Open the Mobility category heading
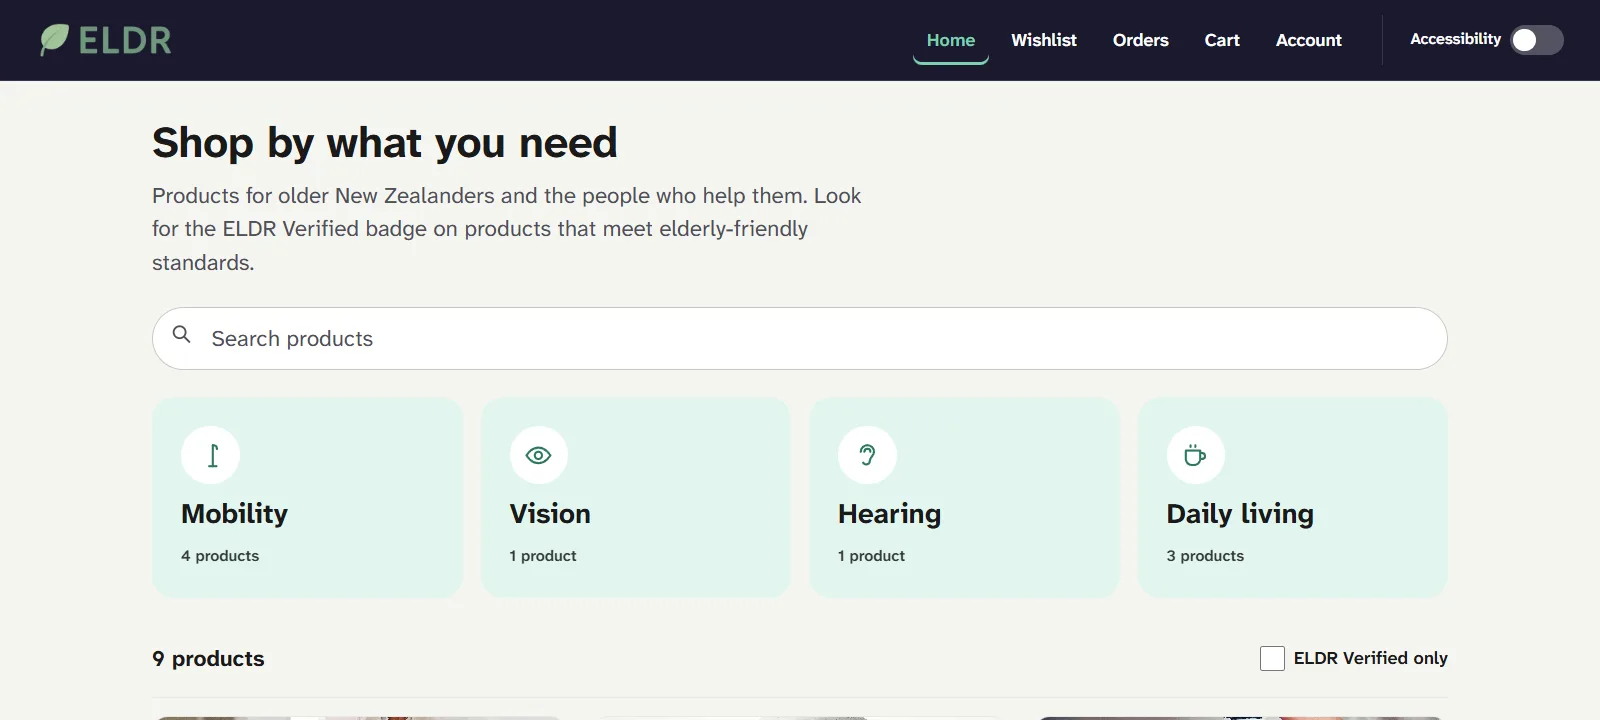This screenshot has width=1600, height=720. (x=234, y=514)
